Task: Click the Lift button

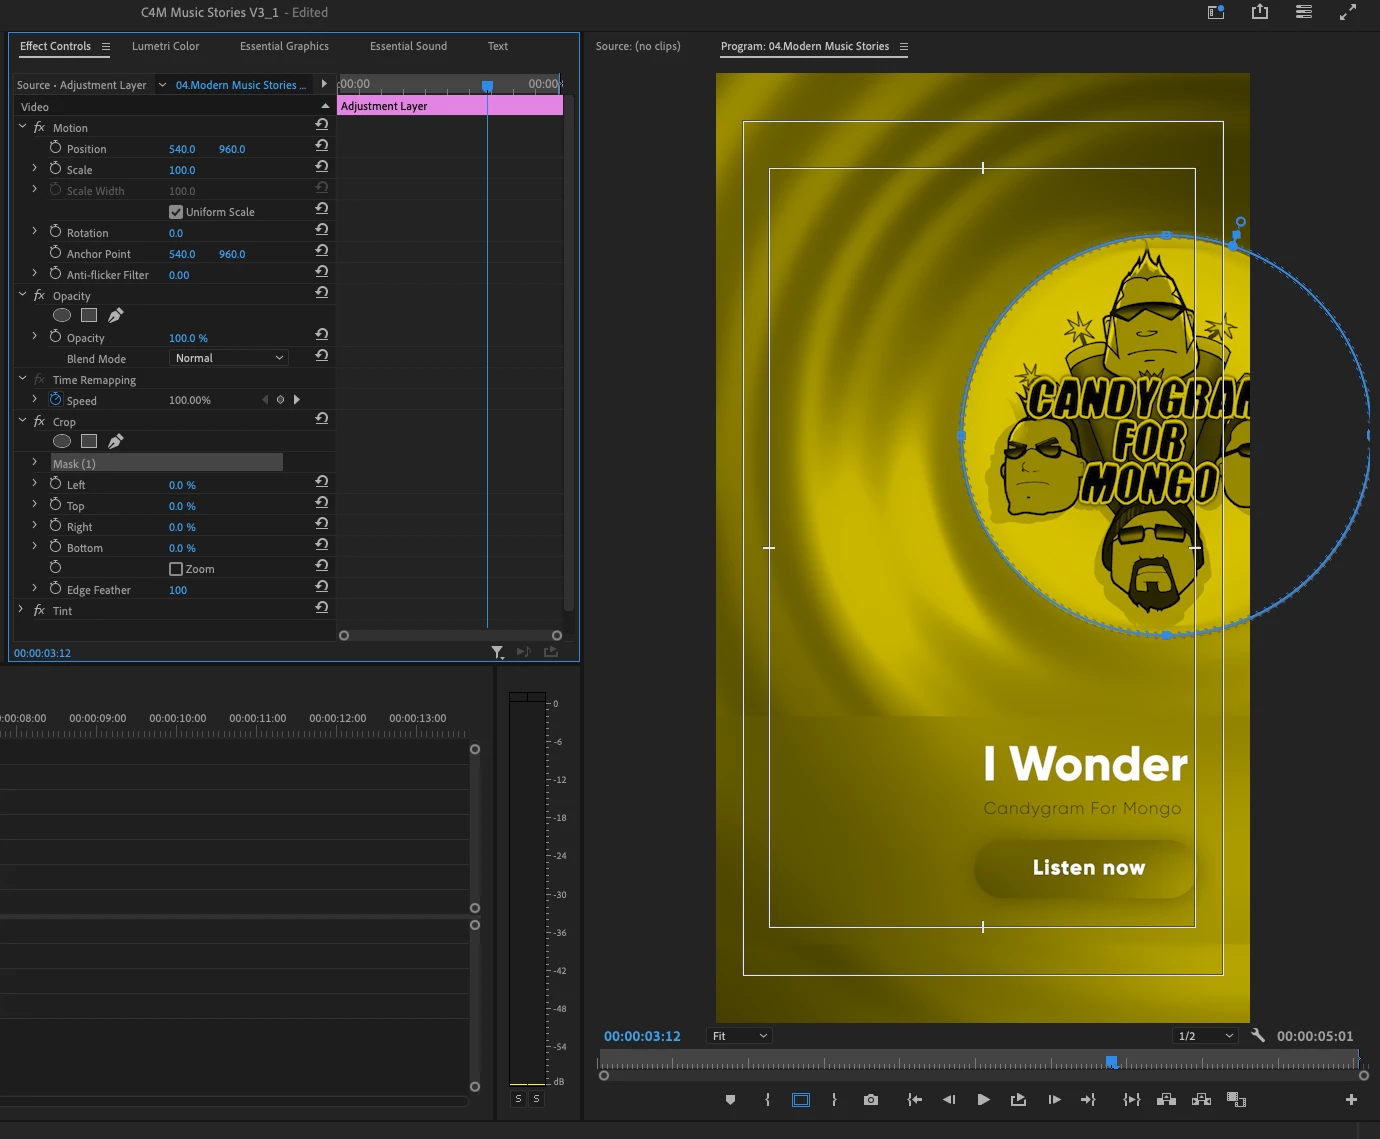Action: [1166, 1100]
